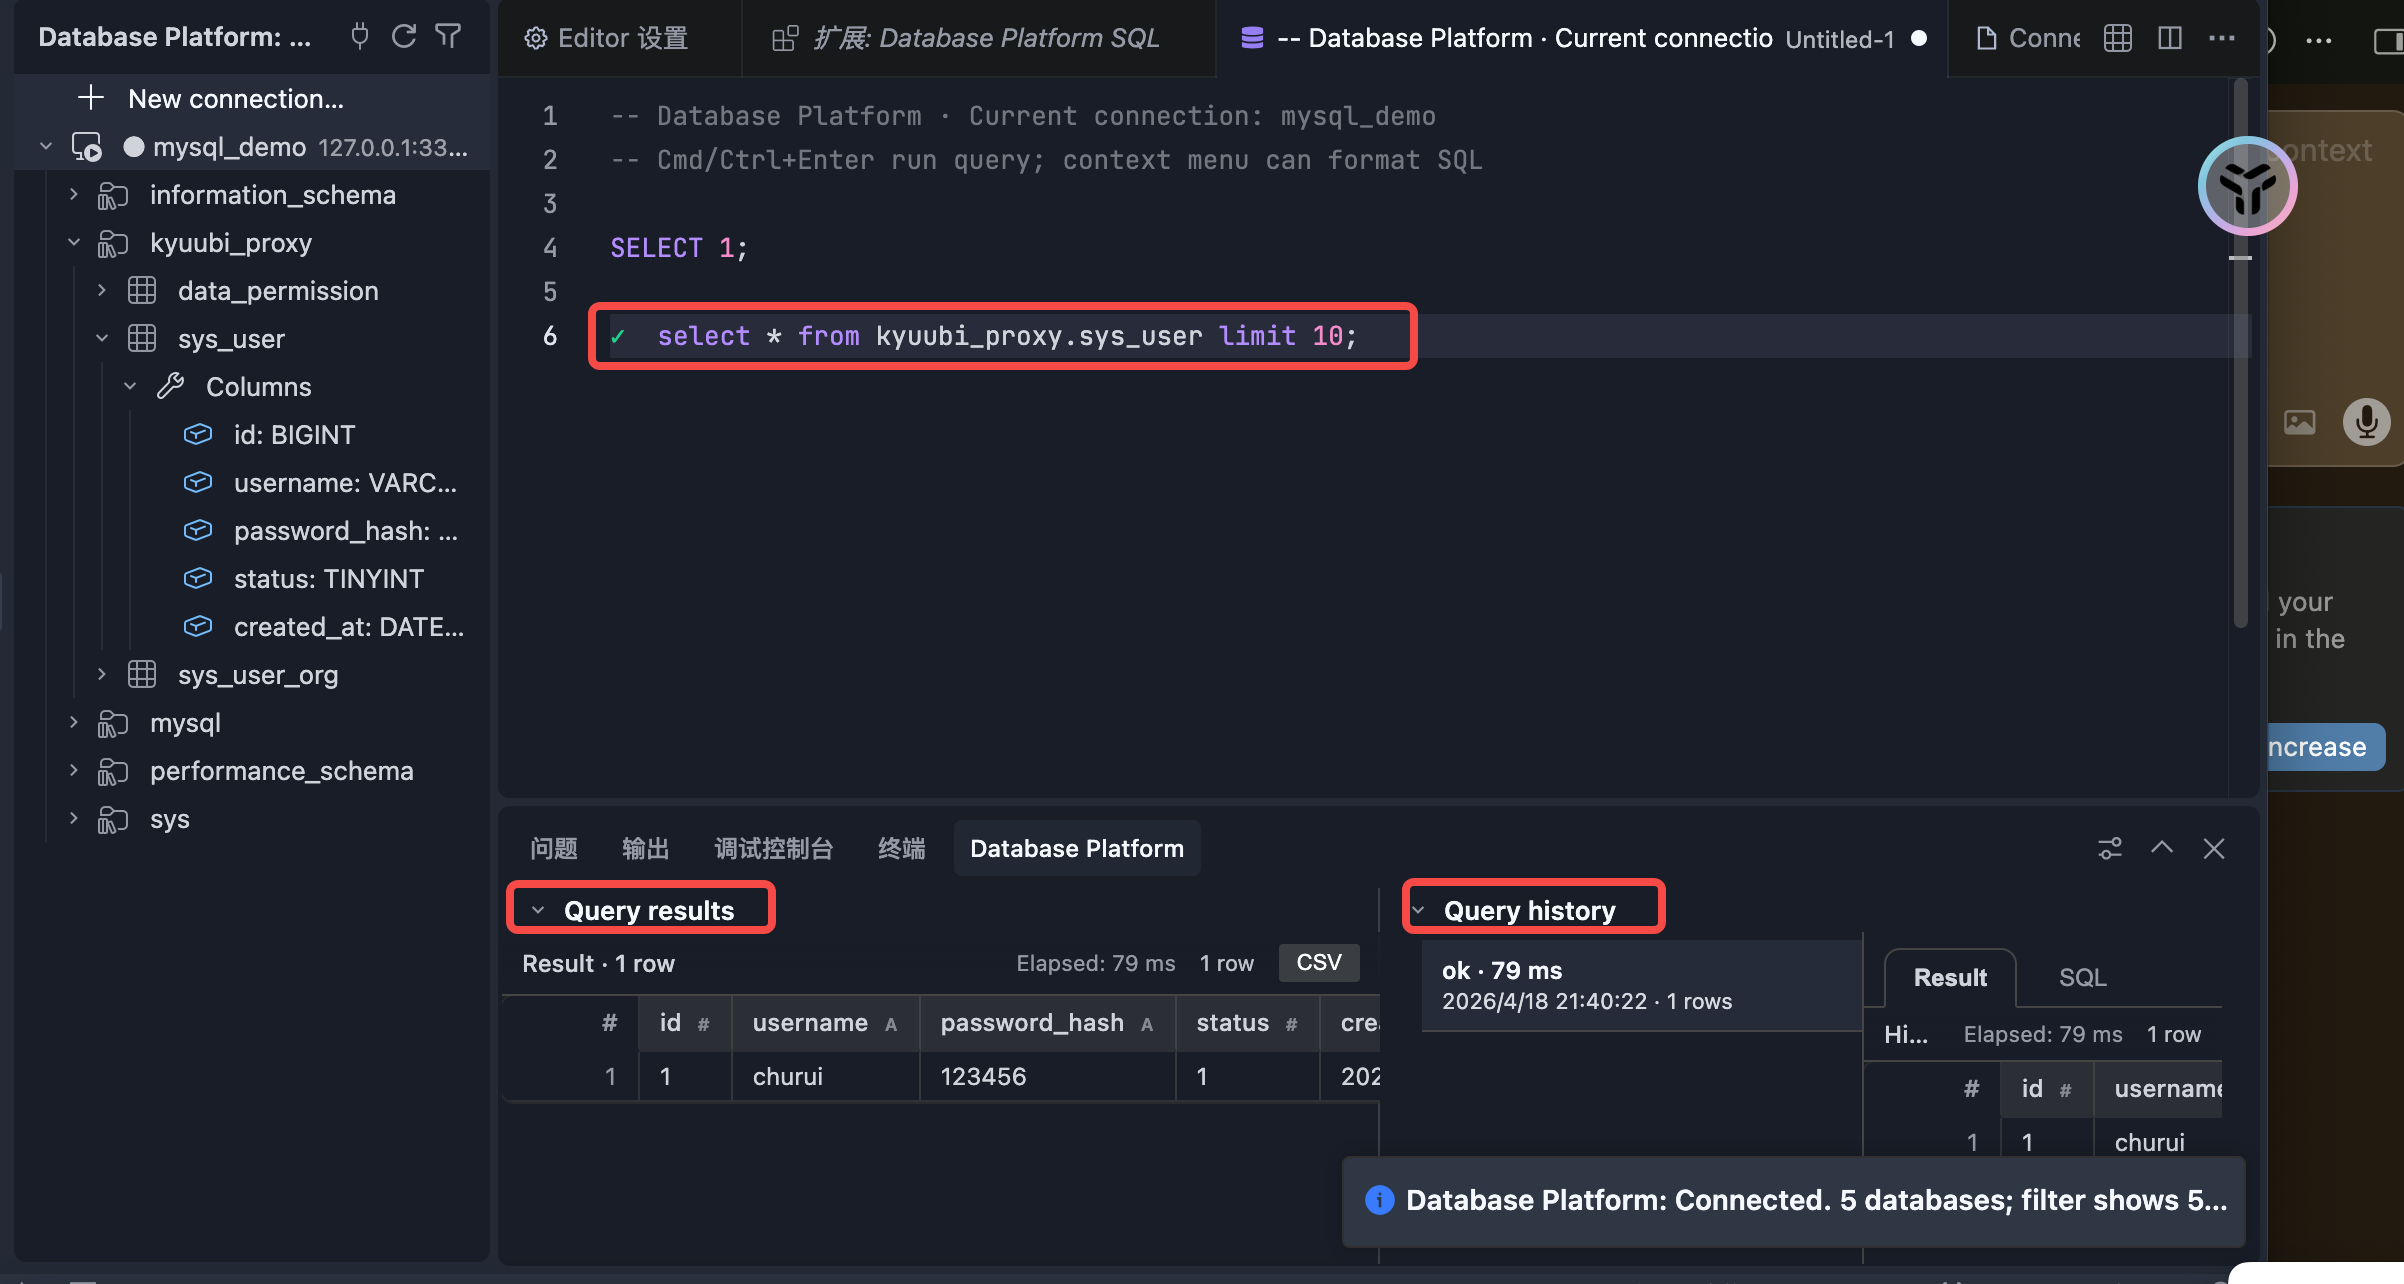Switch to the Result tab in history detail

click(x=1950, y=977)
